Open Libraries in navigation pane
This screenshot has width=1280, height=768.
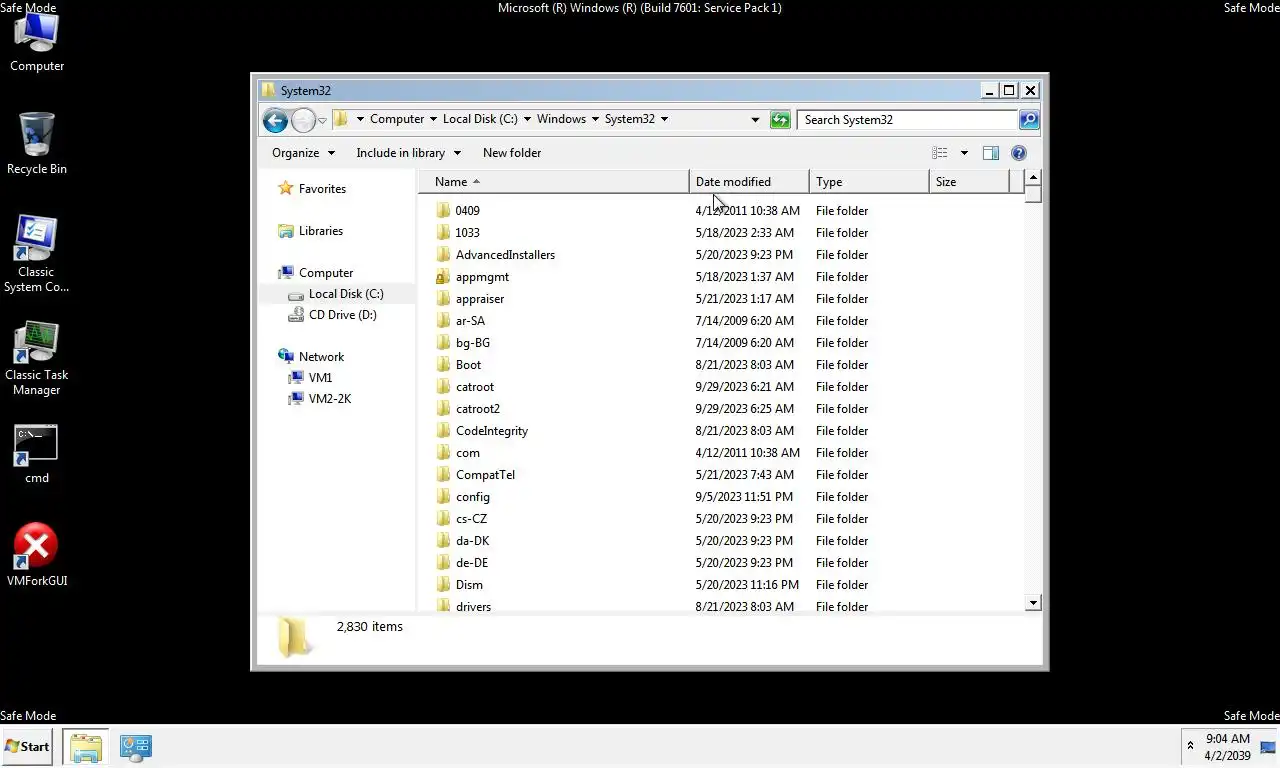coord(311,231)
